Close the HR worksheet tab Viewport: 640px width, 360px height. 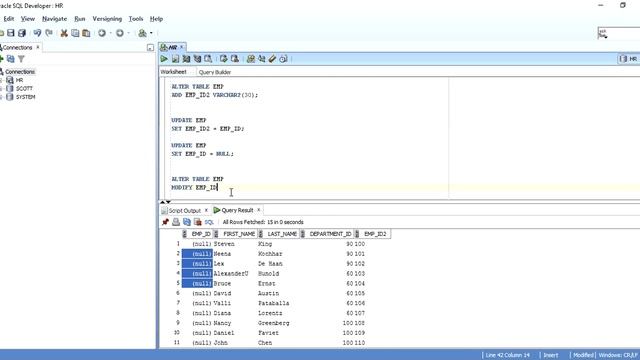182,47
